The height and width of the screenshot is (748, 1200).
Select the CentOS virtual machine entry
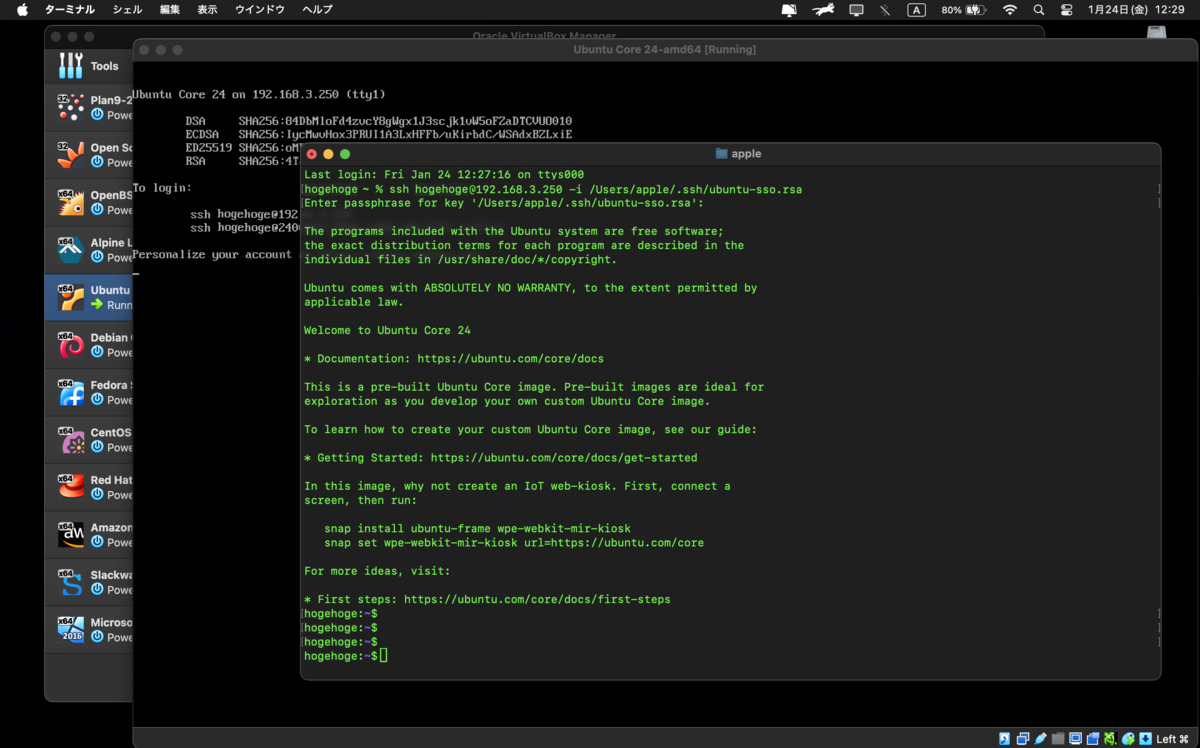[89, 440]
